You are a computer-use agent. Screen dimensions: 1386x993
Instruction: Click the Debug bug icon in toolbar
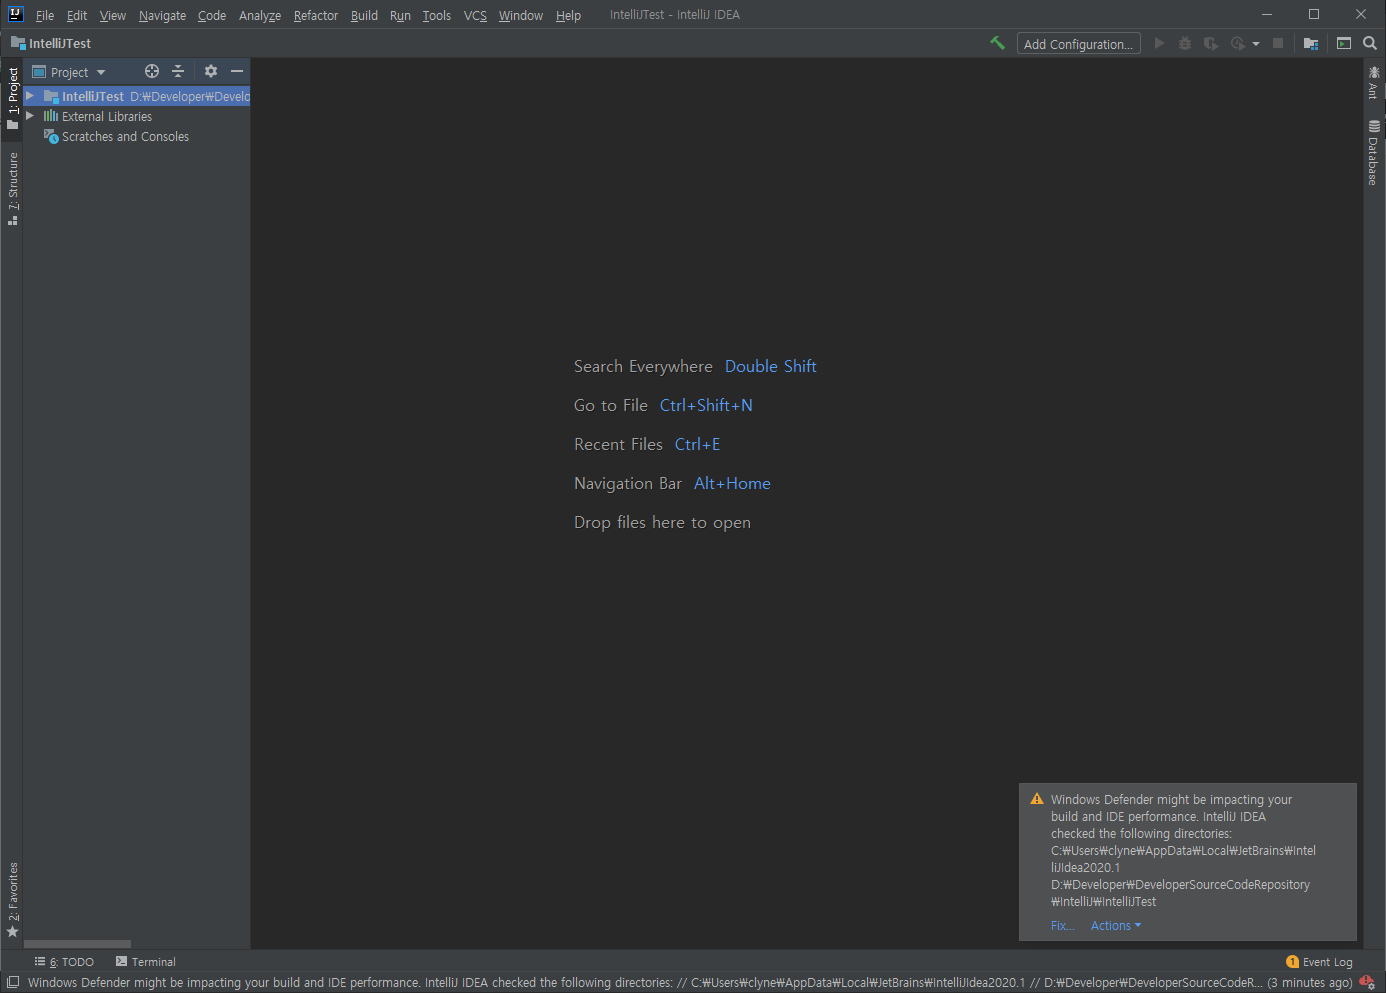1185,43
